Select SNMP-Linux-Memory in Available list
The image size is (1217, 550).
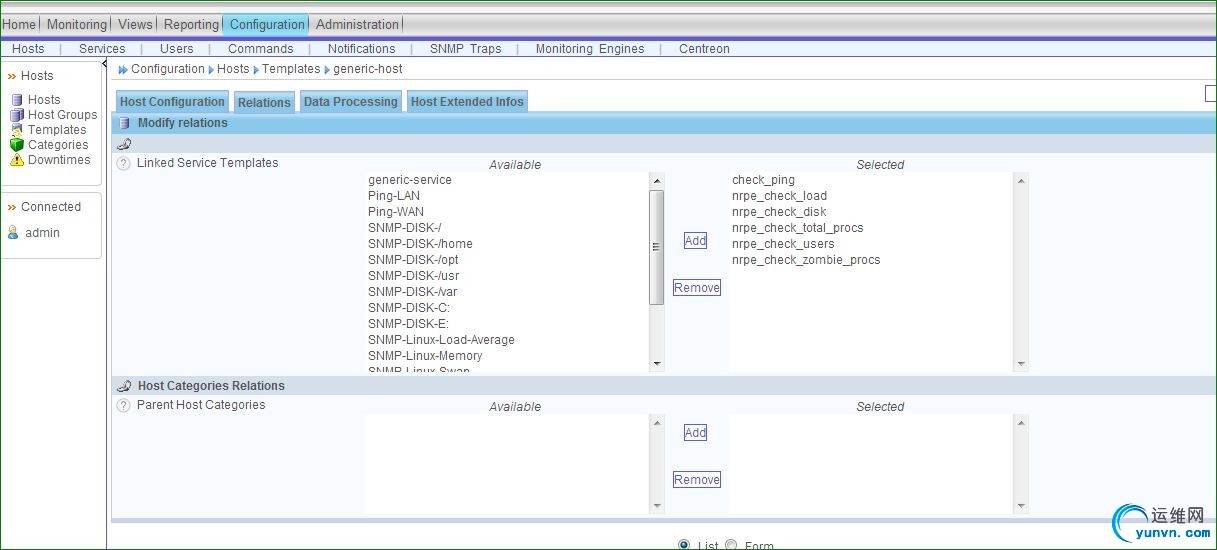425,356
